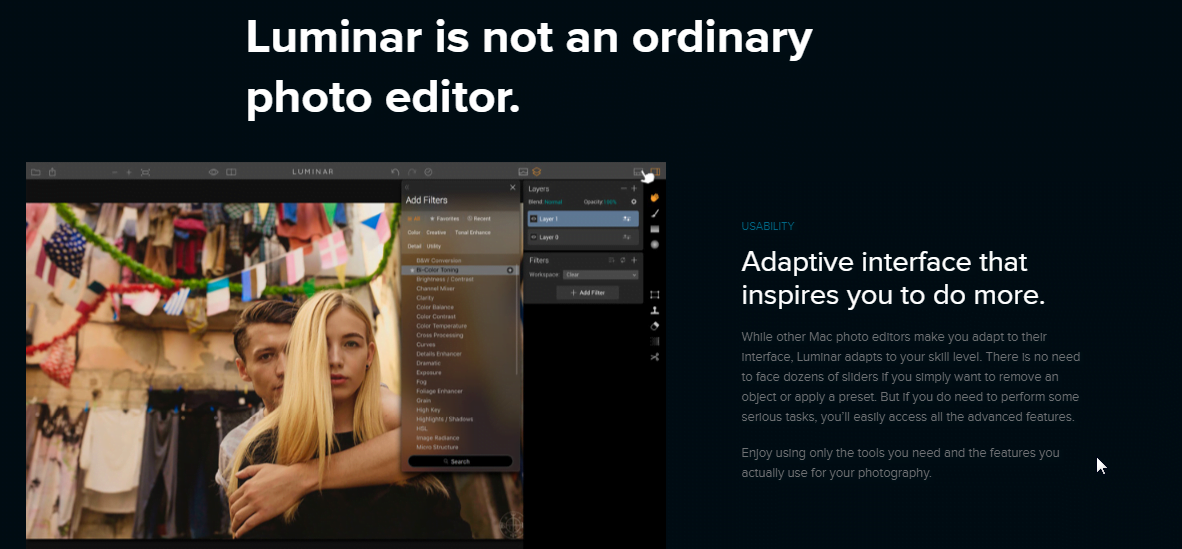Switch to the Favorites filter tab
1182x549 pixels.
coord(444,219)
